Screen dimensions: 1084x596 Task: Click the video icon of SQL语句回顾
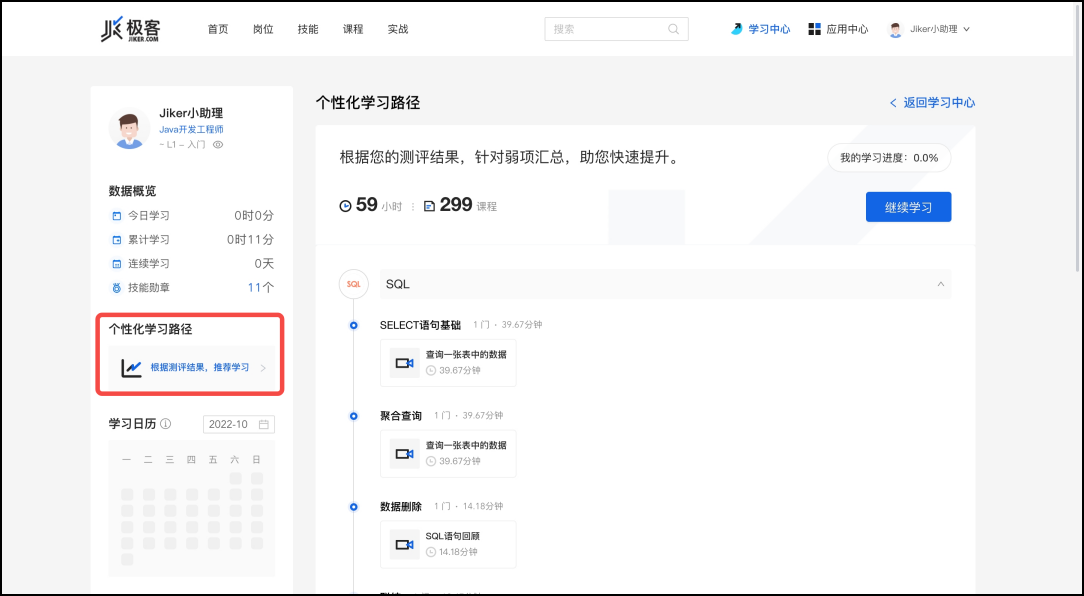pos(404,545)
